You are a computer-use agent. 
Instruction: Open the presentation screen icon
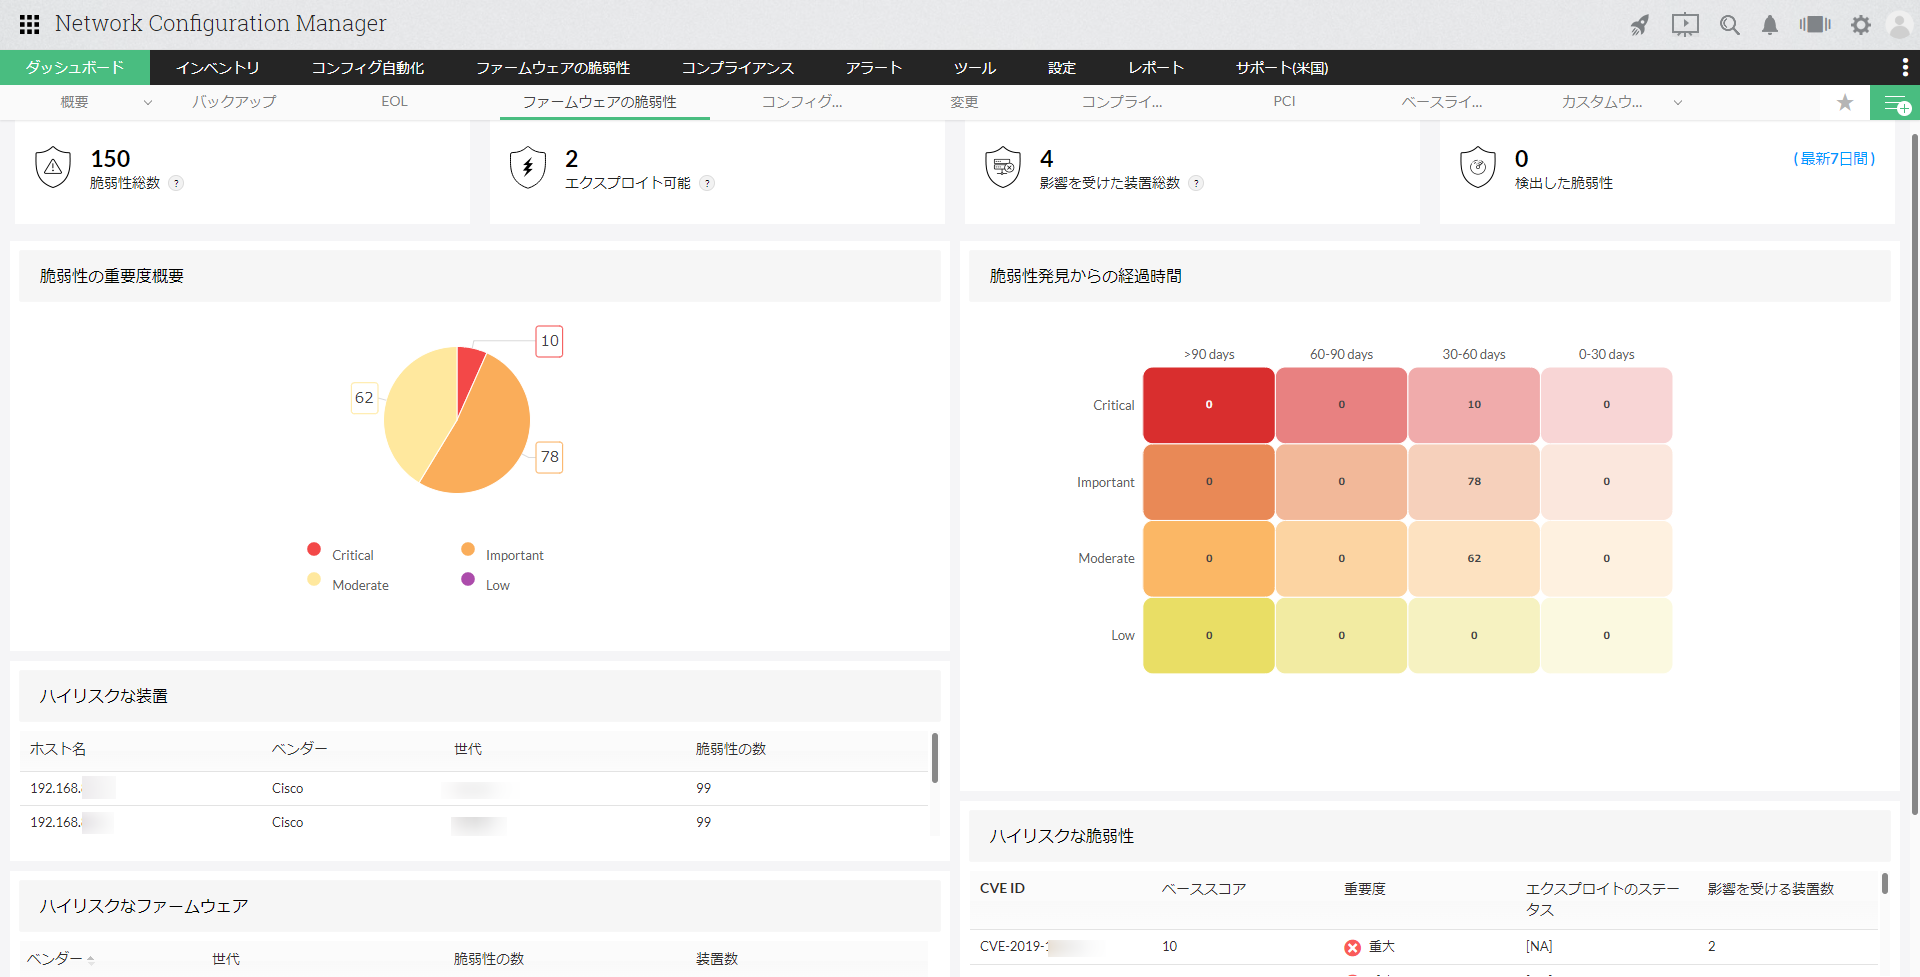pyautogui.click(x=1685, y=25)
